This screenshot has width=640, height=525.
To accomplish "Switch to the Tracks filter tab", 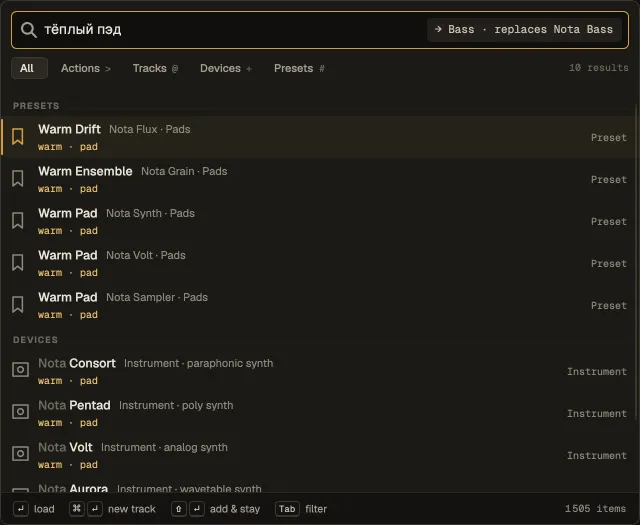I will pyautogui.click(x=155, y=68).
